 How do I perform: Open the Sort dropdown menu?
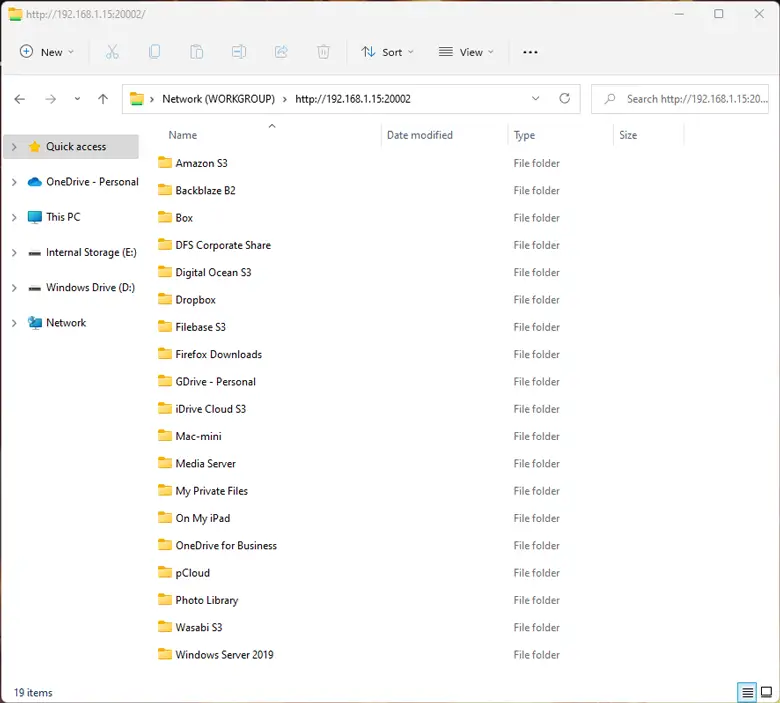387,52
